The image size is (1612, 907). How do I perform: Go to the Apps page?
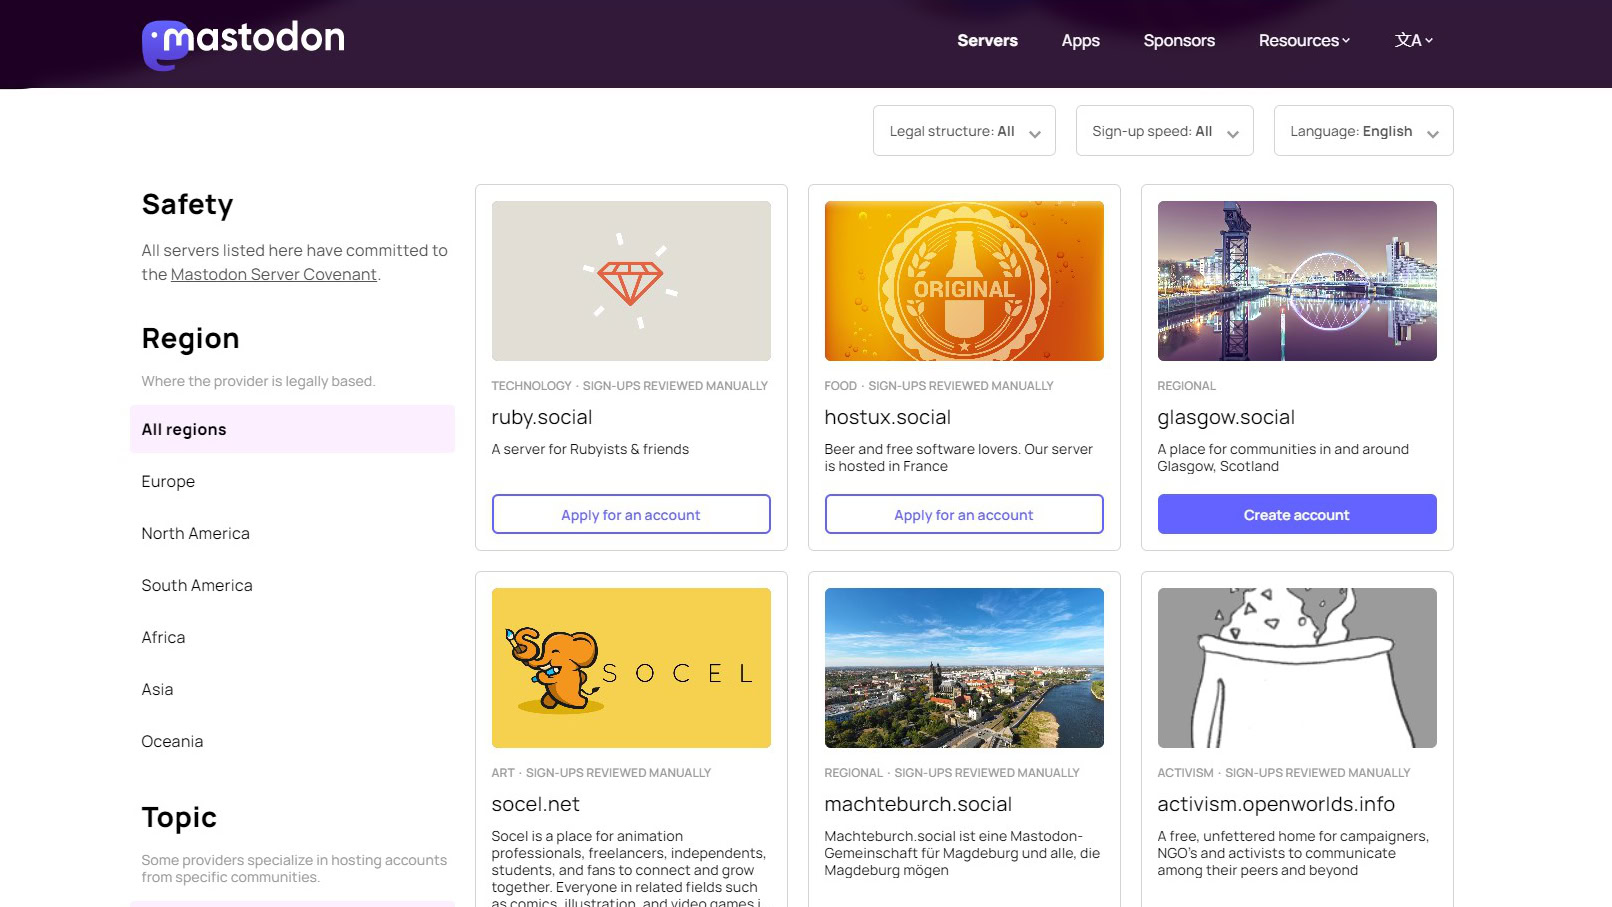tap(1080, 40)
